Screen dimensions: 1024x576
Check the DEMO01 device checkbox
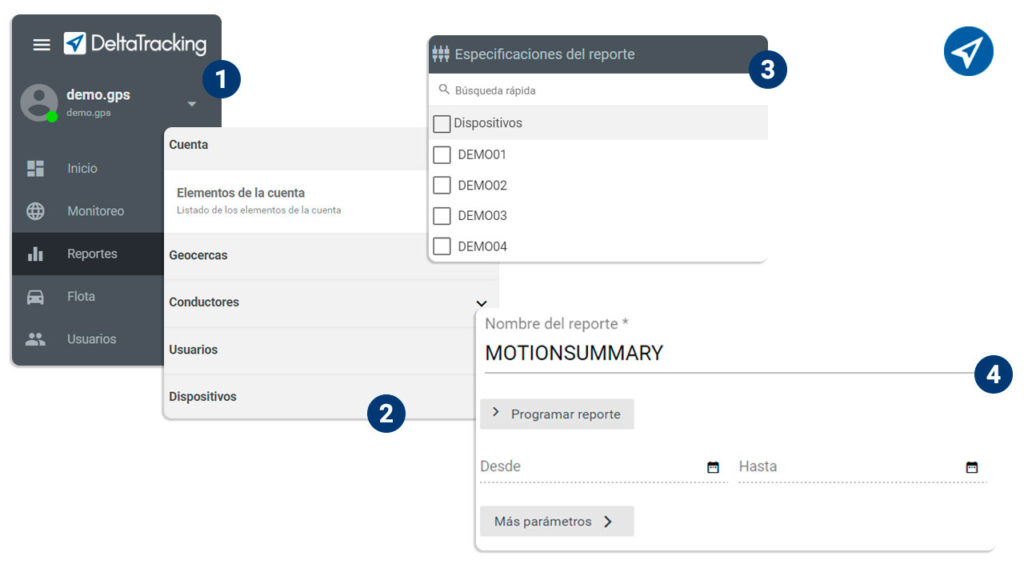[442, 155]
